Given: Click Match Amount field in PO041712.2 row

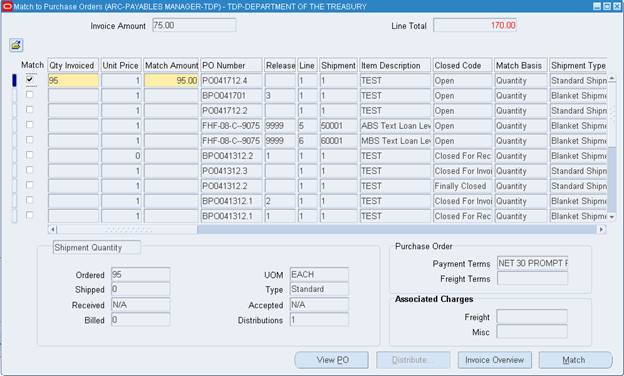Looking at the screenshot, I should 171,111.
